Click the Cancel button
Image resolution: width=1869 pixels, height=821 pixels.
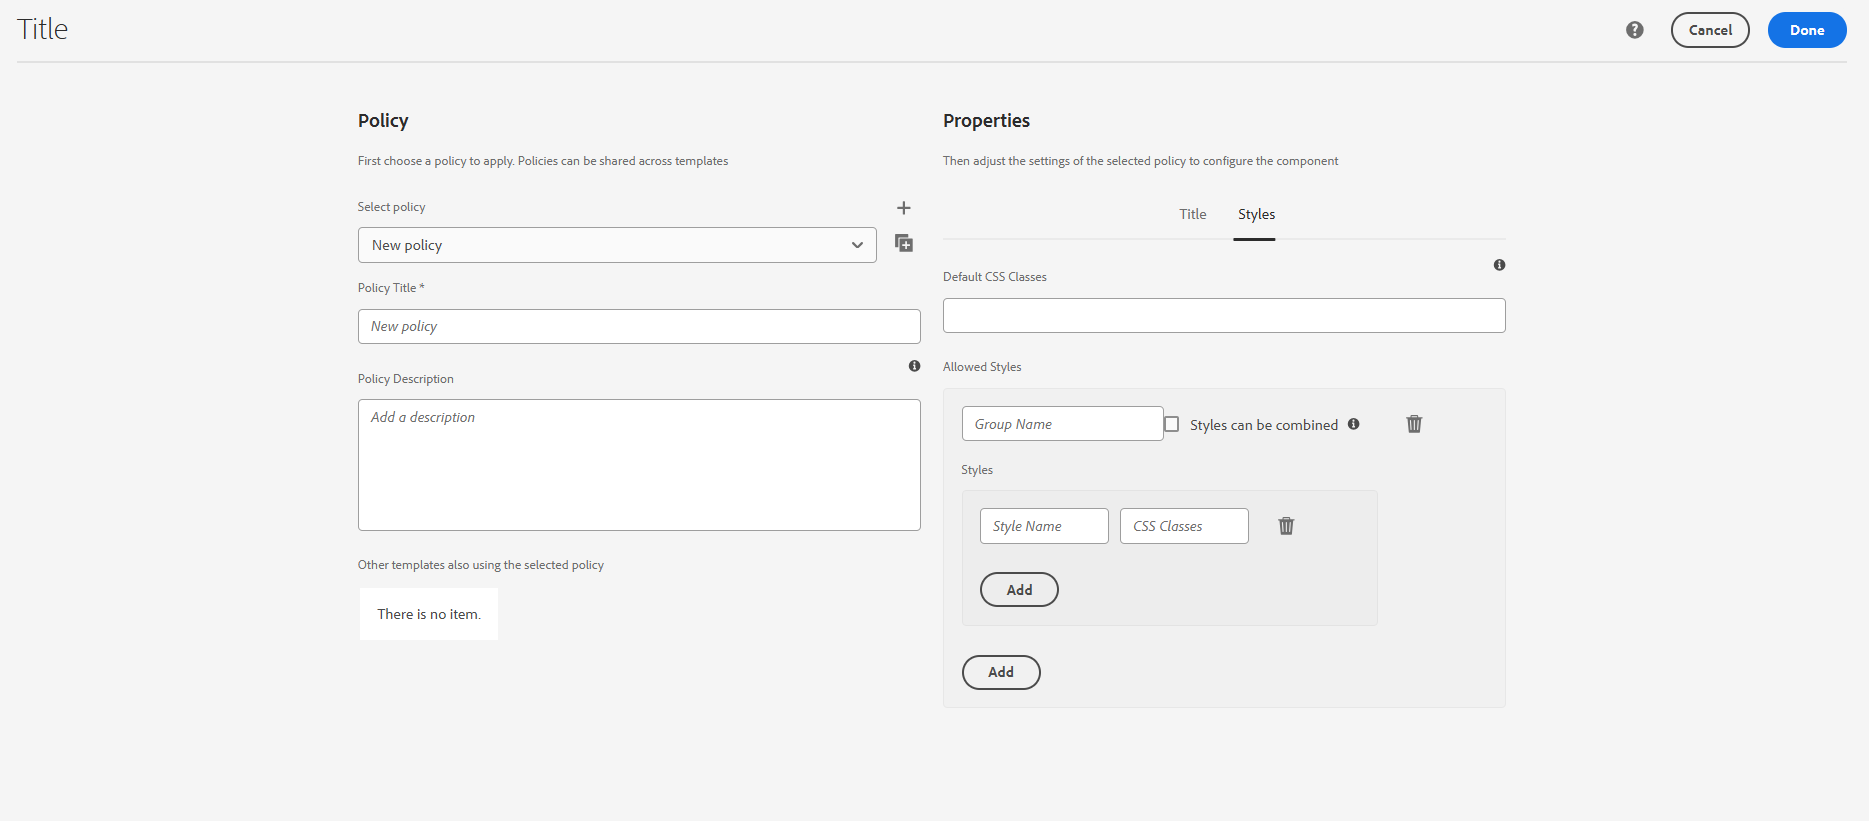(x=1709, y=30)
